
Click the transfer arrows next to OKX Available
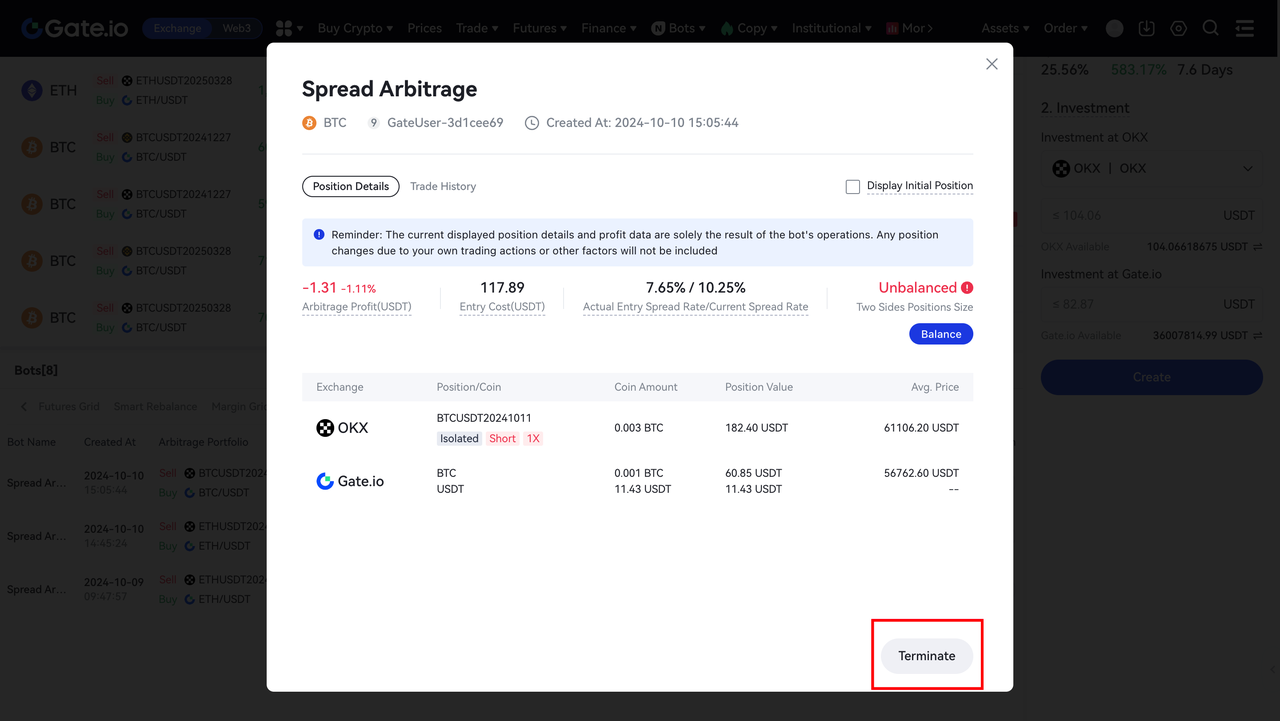click(1257, 246)
